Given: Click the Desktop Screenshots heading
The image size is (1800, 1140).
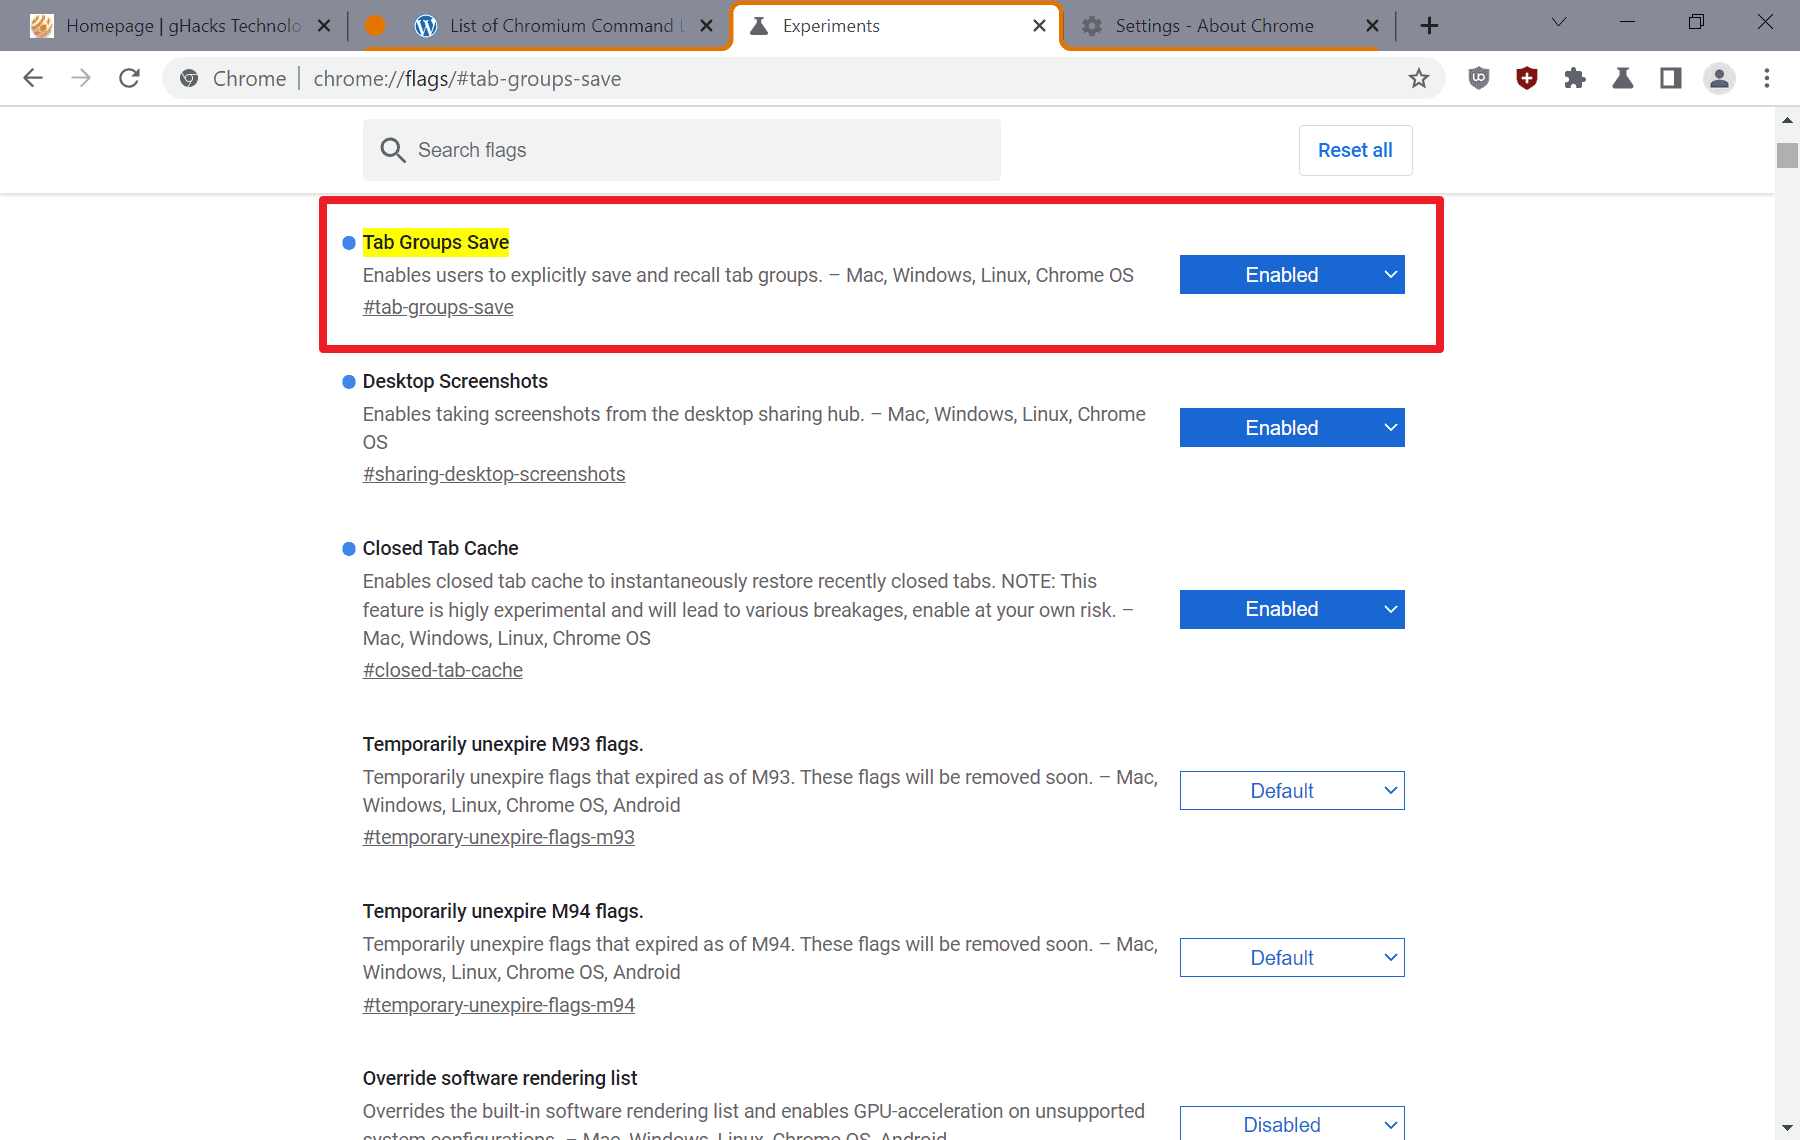Looking at the screenshot, I should coord(455,381).
